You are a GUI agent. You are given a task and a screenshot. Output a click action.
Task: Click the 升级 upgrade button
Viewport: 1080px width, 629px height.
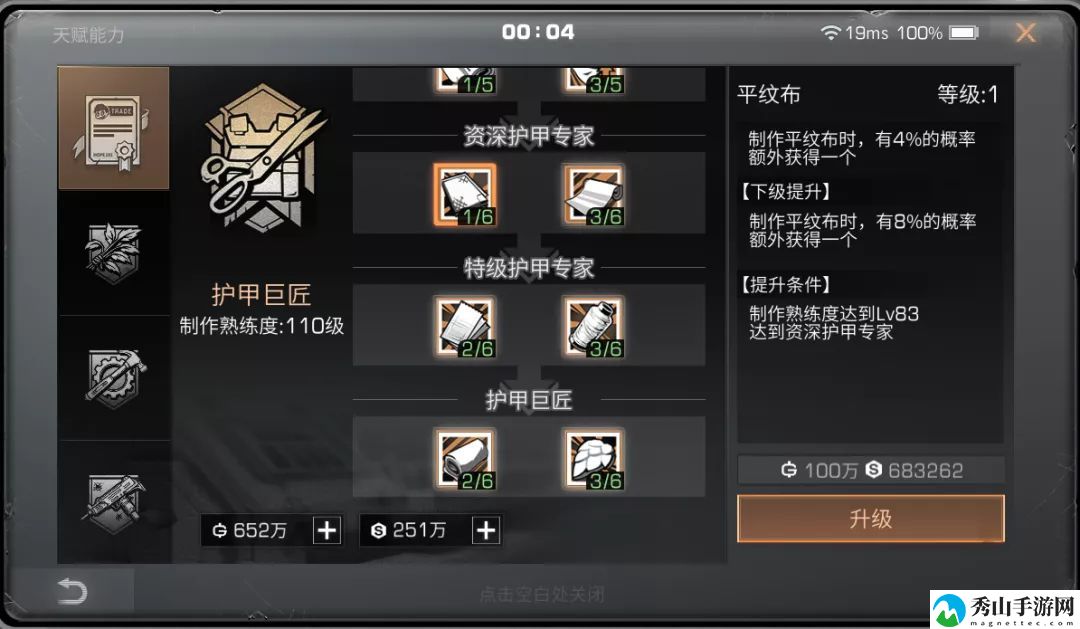click(871, 518)
